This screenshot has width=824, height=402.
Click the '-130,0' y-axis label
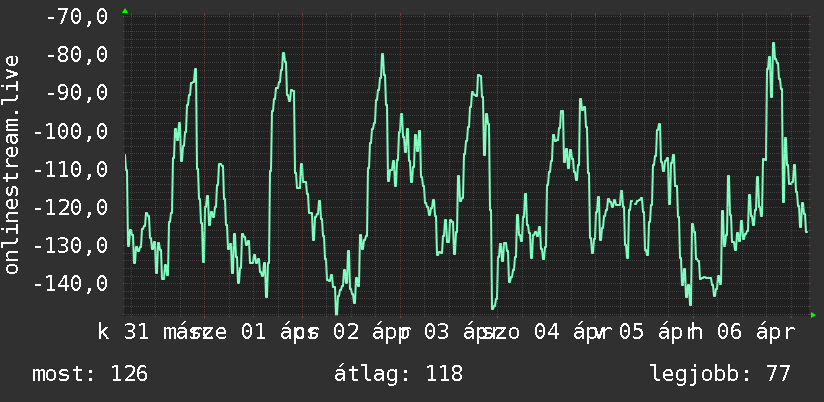70,245
